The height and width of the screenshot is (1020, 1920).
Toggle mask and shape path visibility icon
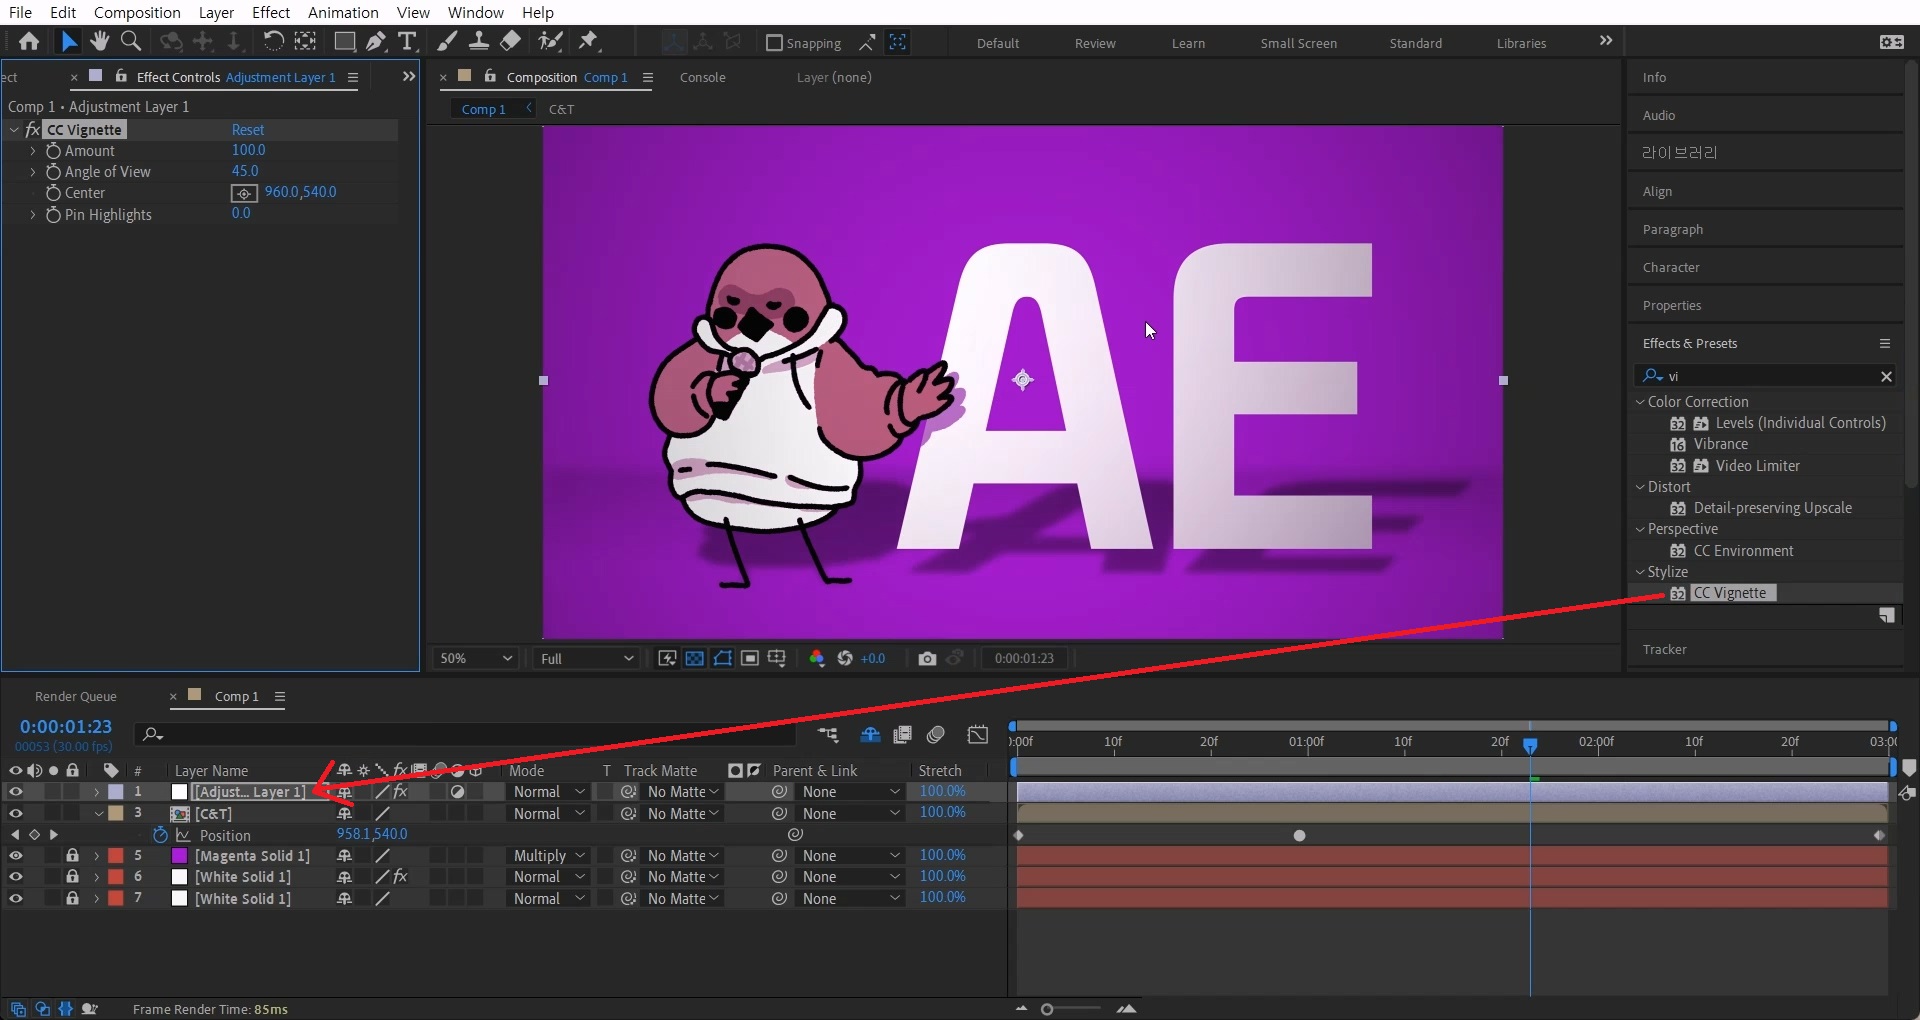click(722, 658)
